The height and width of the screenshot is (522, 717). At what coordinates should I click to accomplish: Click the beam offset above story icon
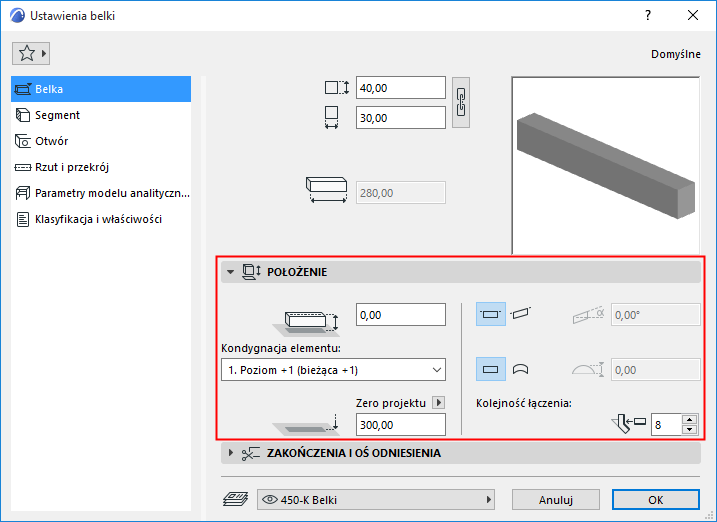(x=306, y=322)
